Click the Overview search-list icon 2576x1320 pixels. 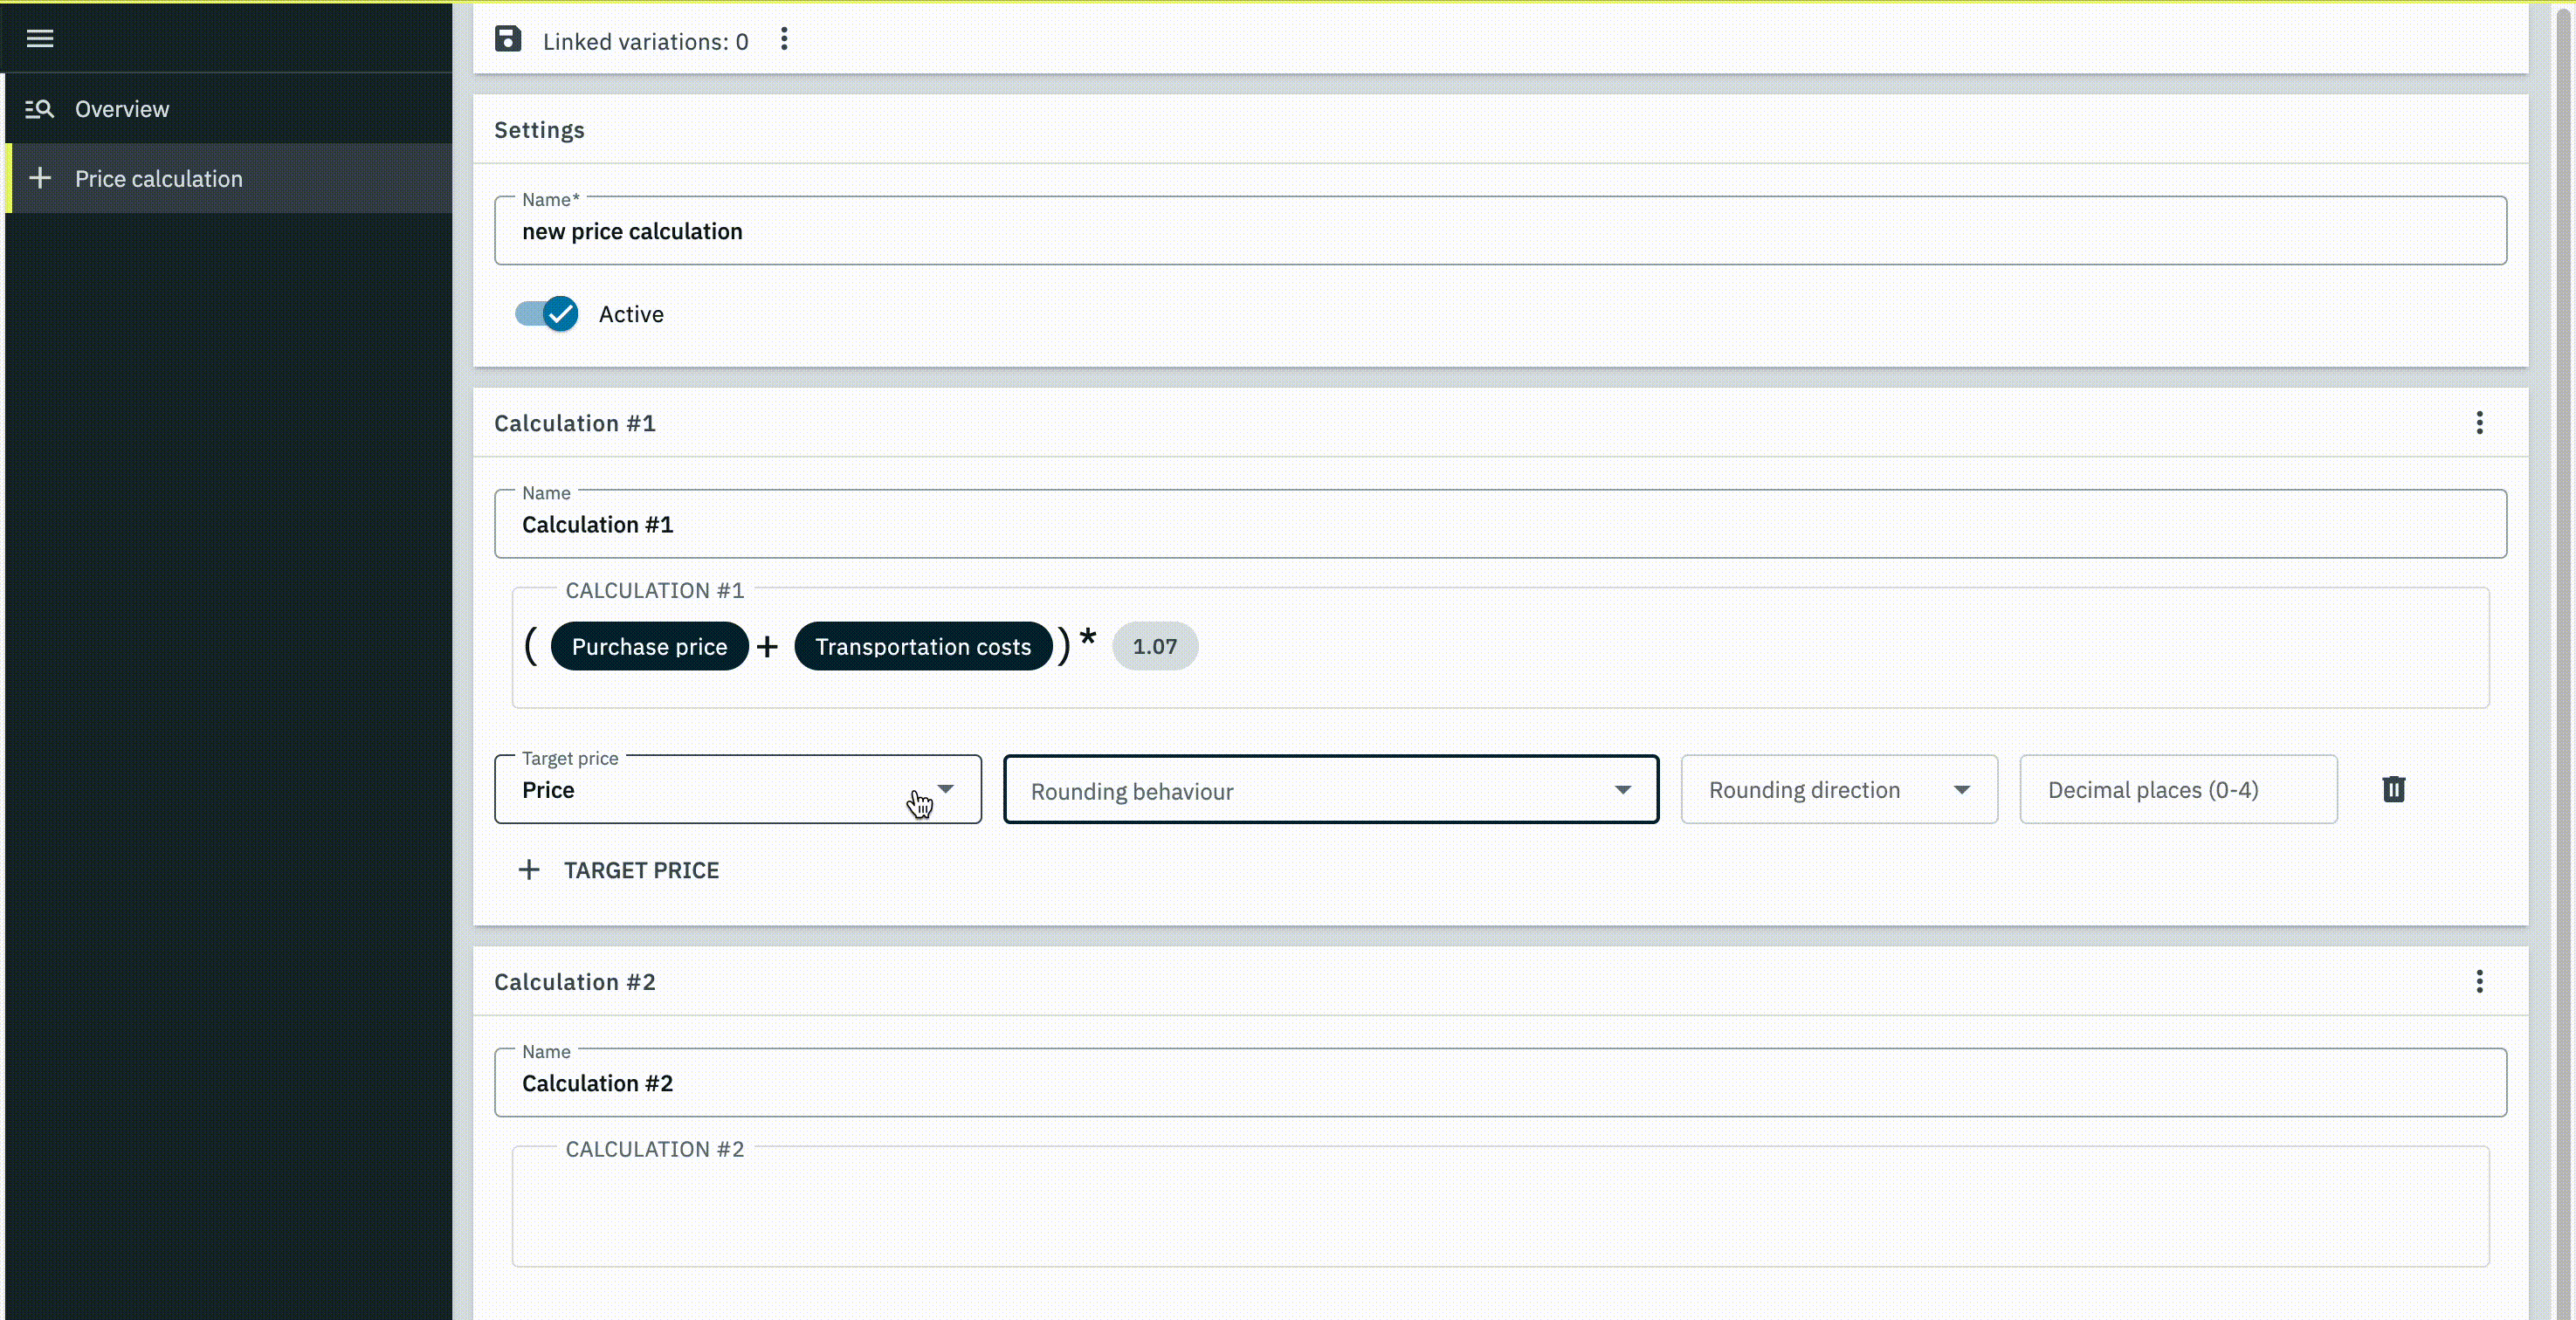(39, 109)
